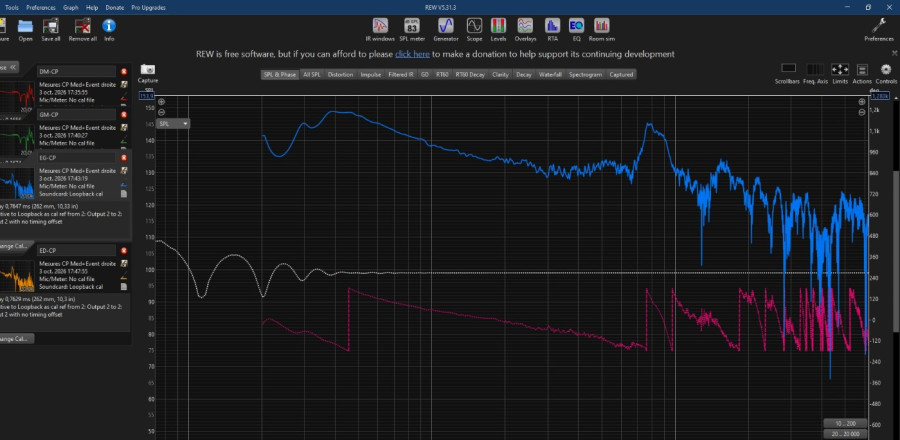Remove the ED-CP measurement
Viewport: 900px width, 440px height.
123,251
